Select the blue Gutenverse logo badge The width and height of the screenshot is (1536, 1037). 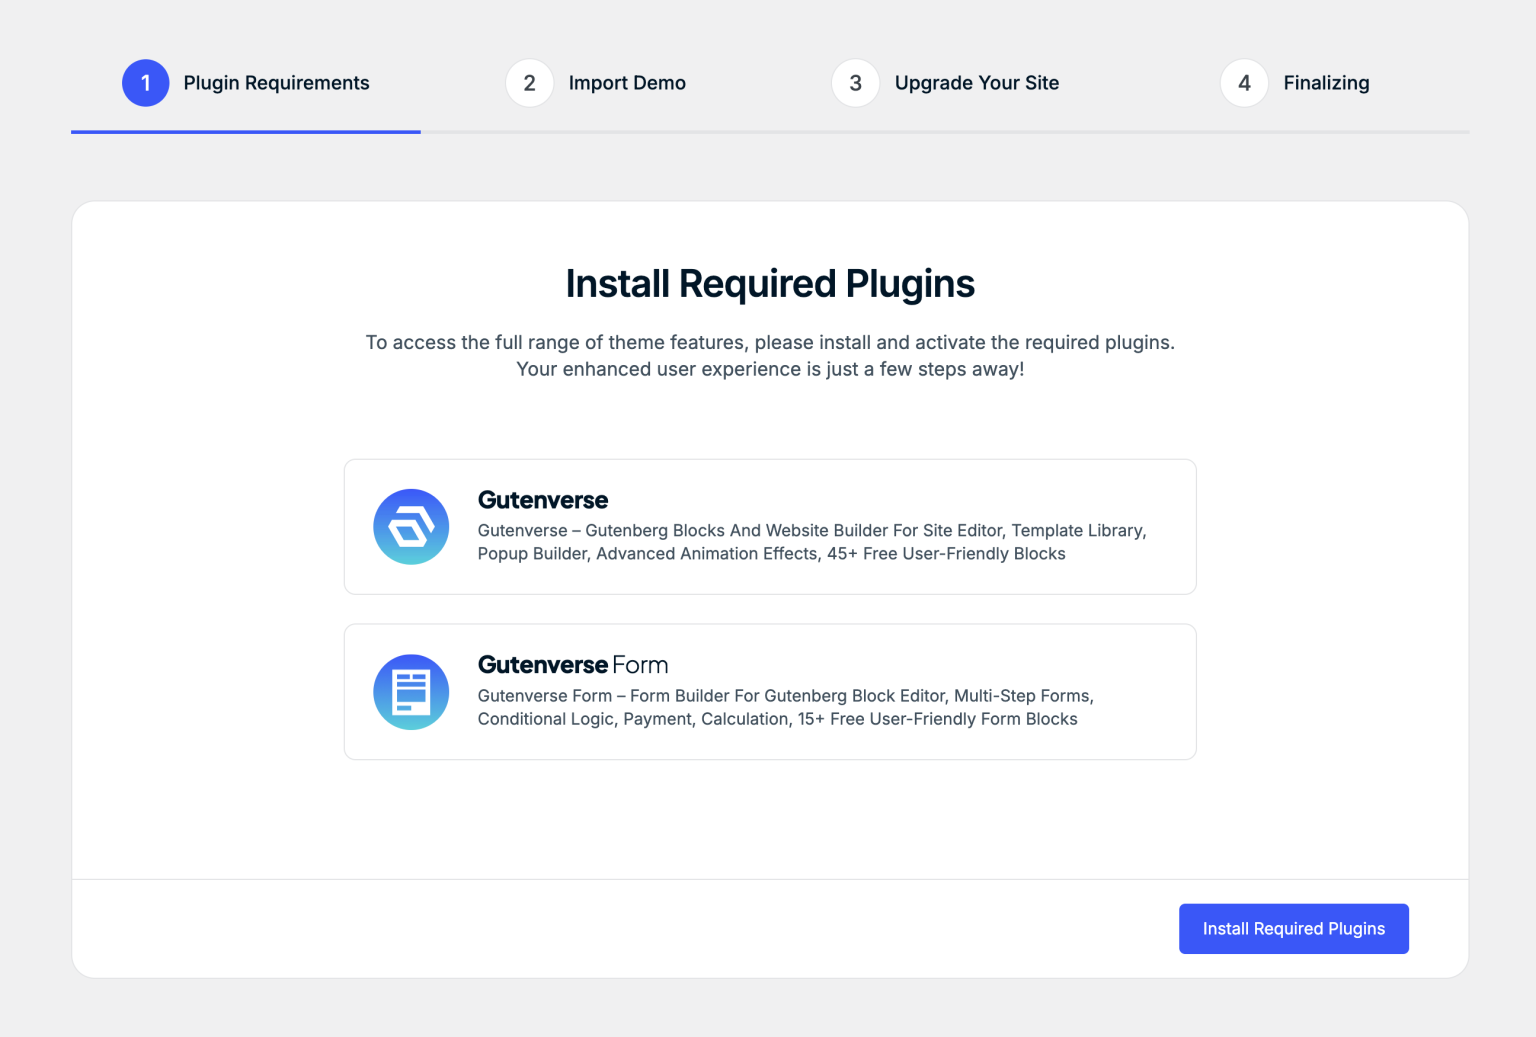coord(410,526)
